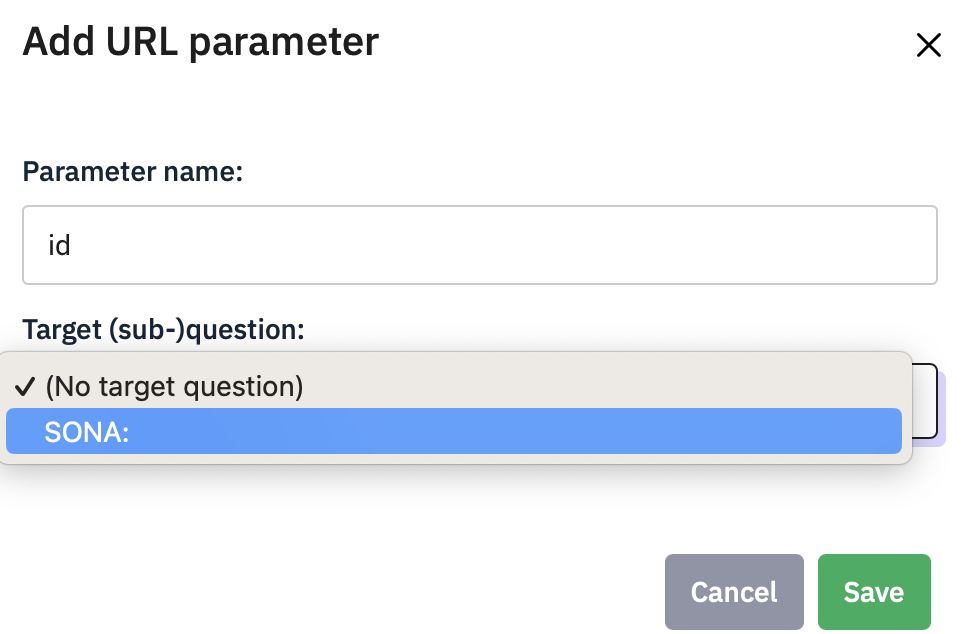This screenshot has height=634, width=972.
Task: Place cursor after "id" text in field
Action: click(74, 245)
